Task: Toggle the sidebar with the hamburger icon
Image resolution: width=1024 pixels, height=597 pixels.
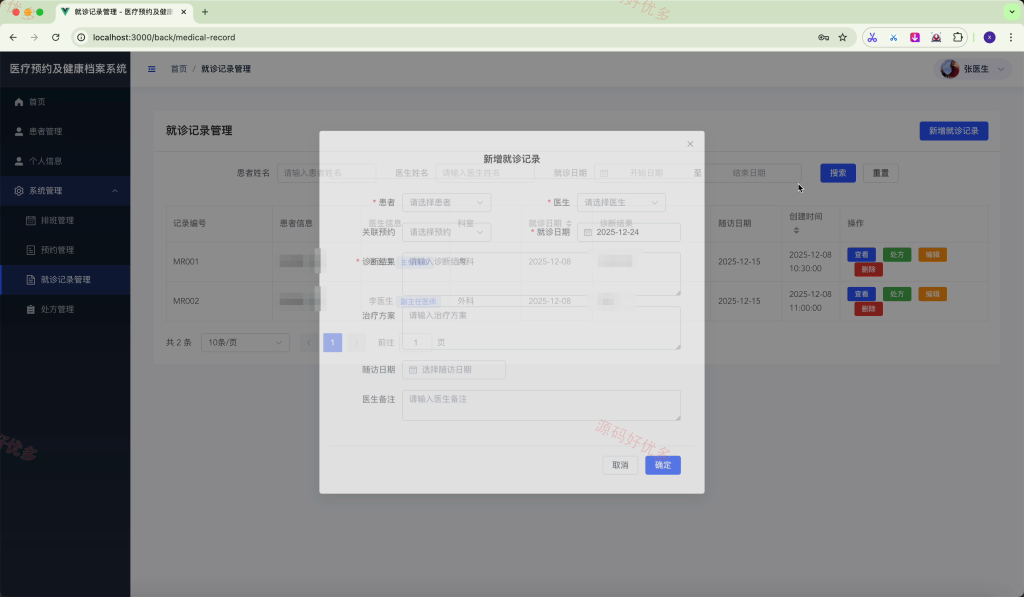Action: [152, 69]
